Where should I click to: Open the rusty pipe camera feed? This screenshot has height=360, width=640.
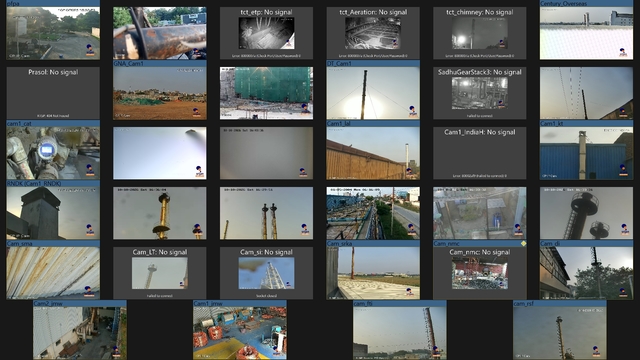tap(160, 33)
